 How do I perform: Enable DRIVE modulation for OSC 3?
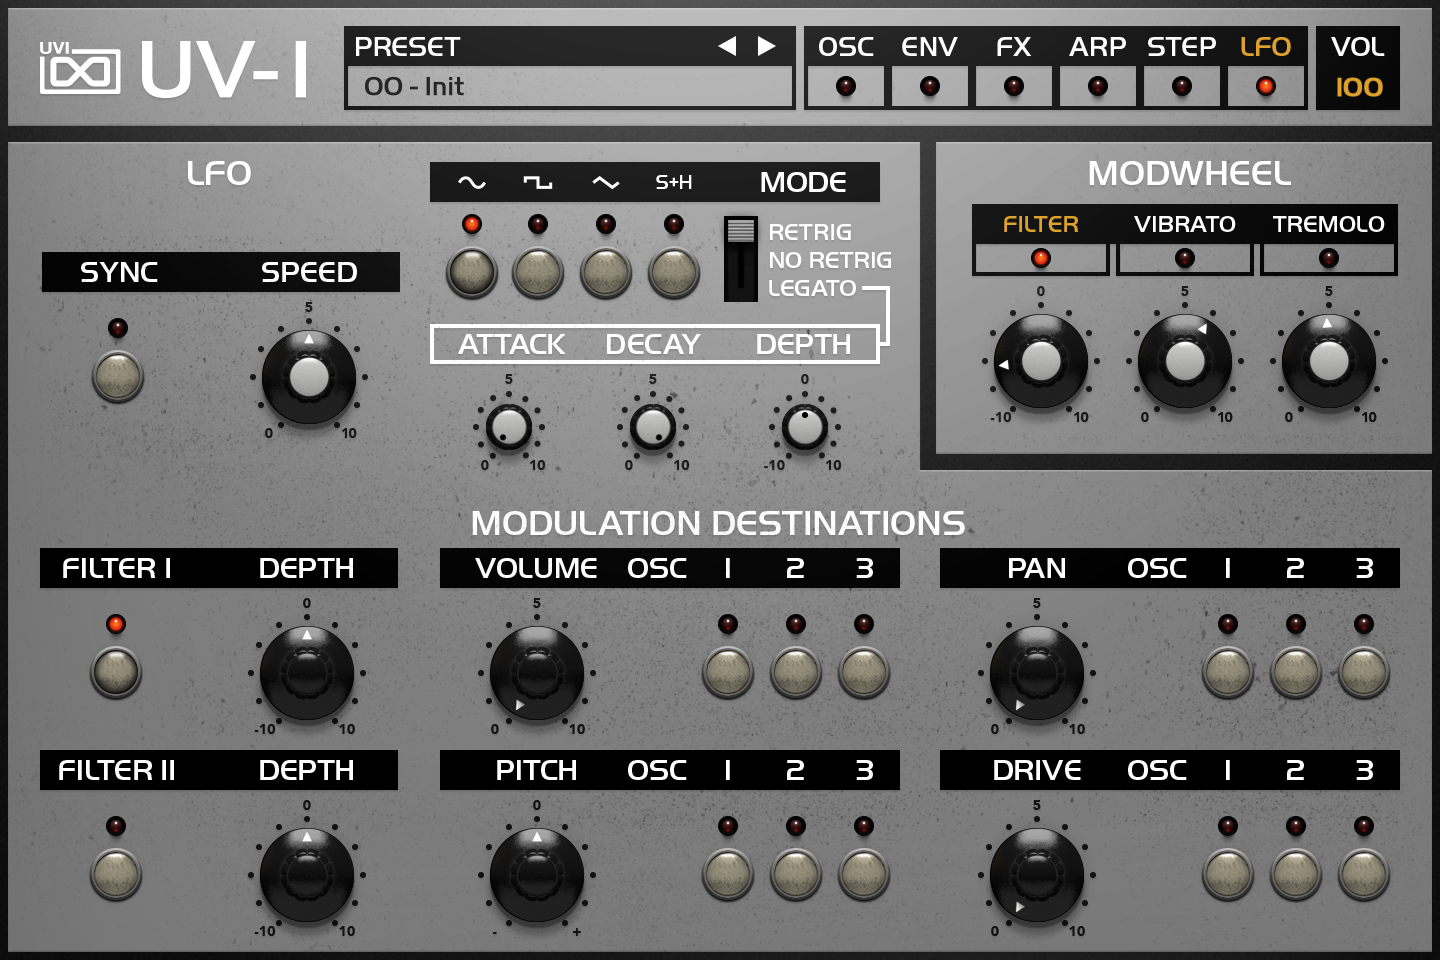coord(1364,874)
